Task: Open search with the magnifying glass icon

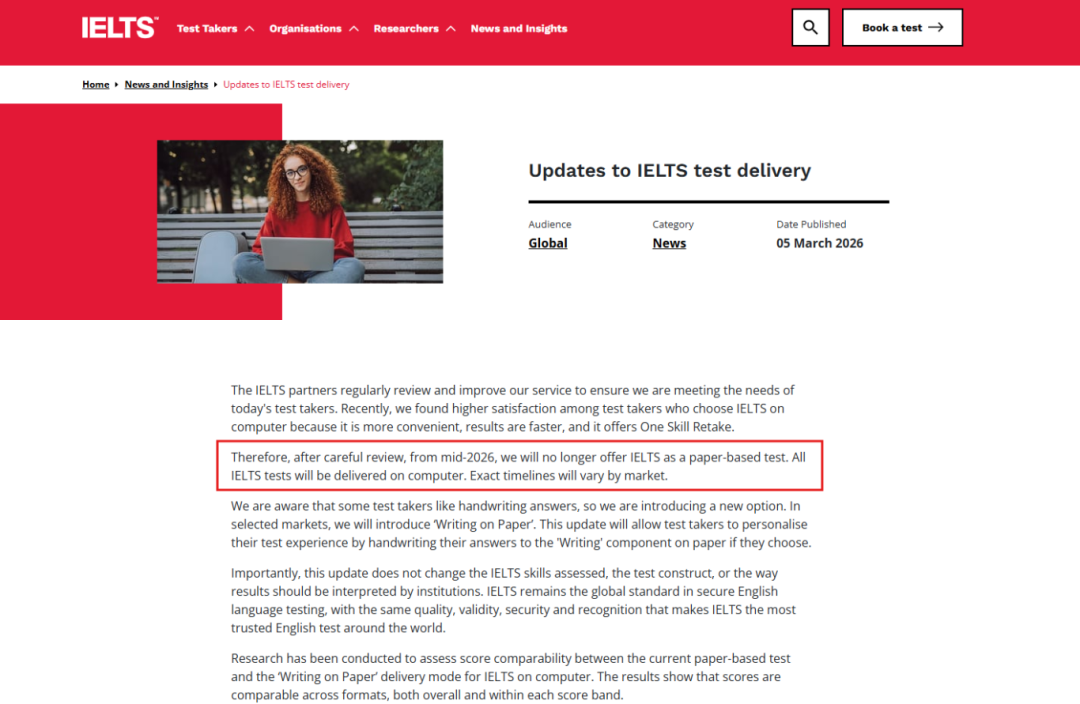Action: (810, 28)
